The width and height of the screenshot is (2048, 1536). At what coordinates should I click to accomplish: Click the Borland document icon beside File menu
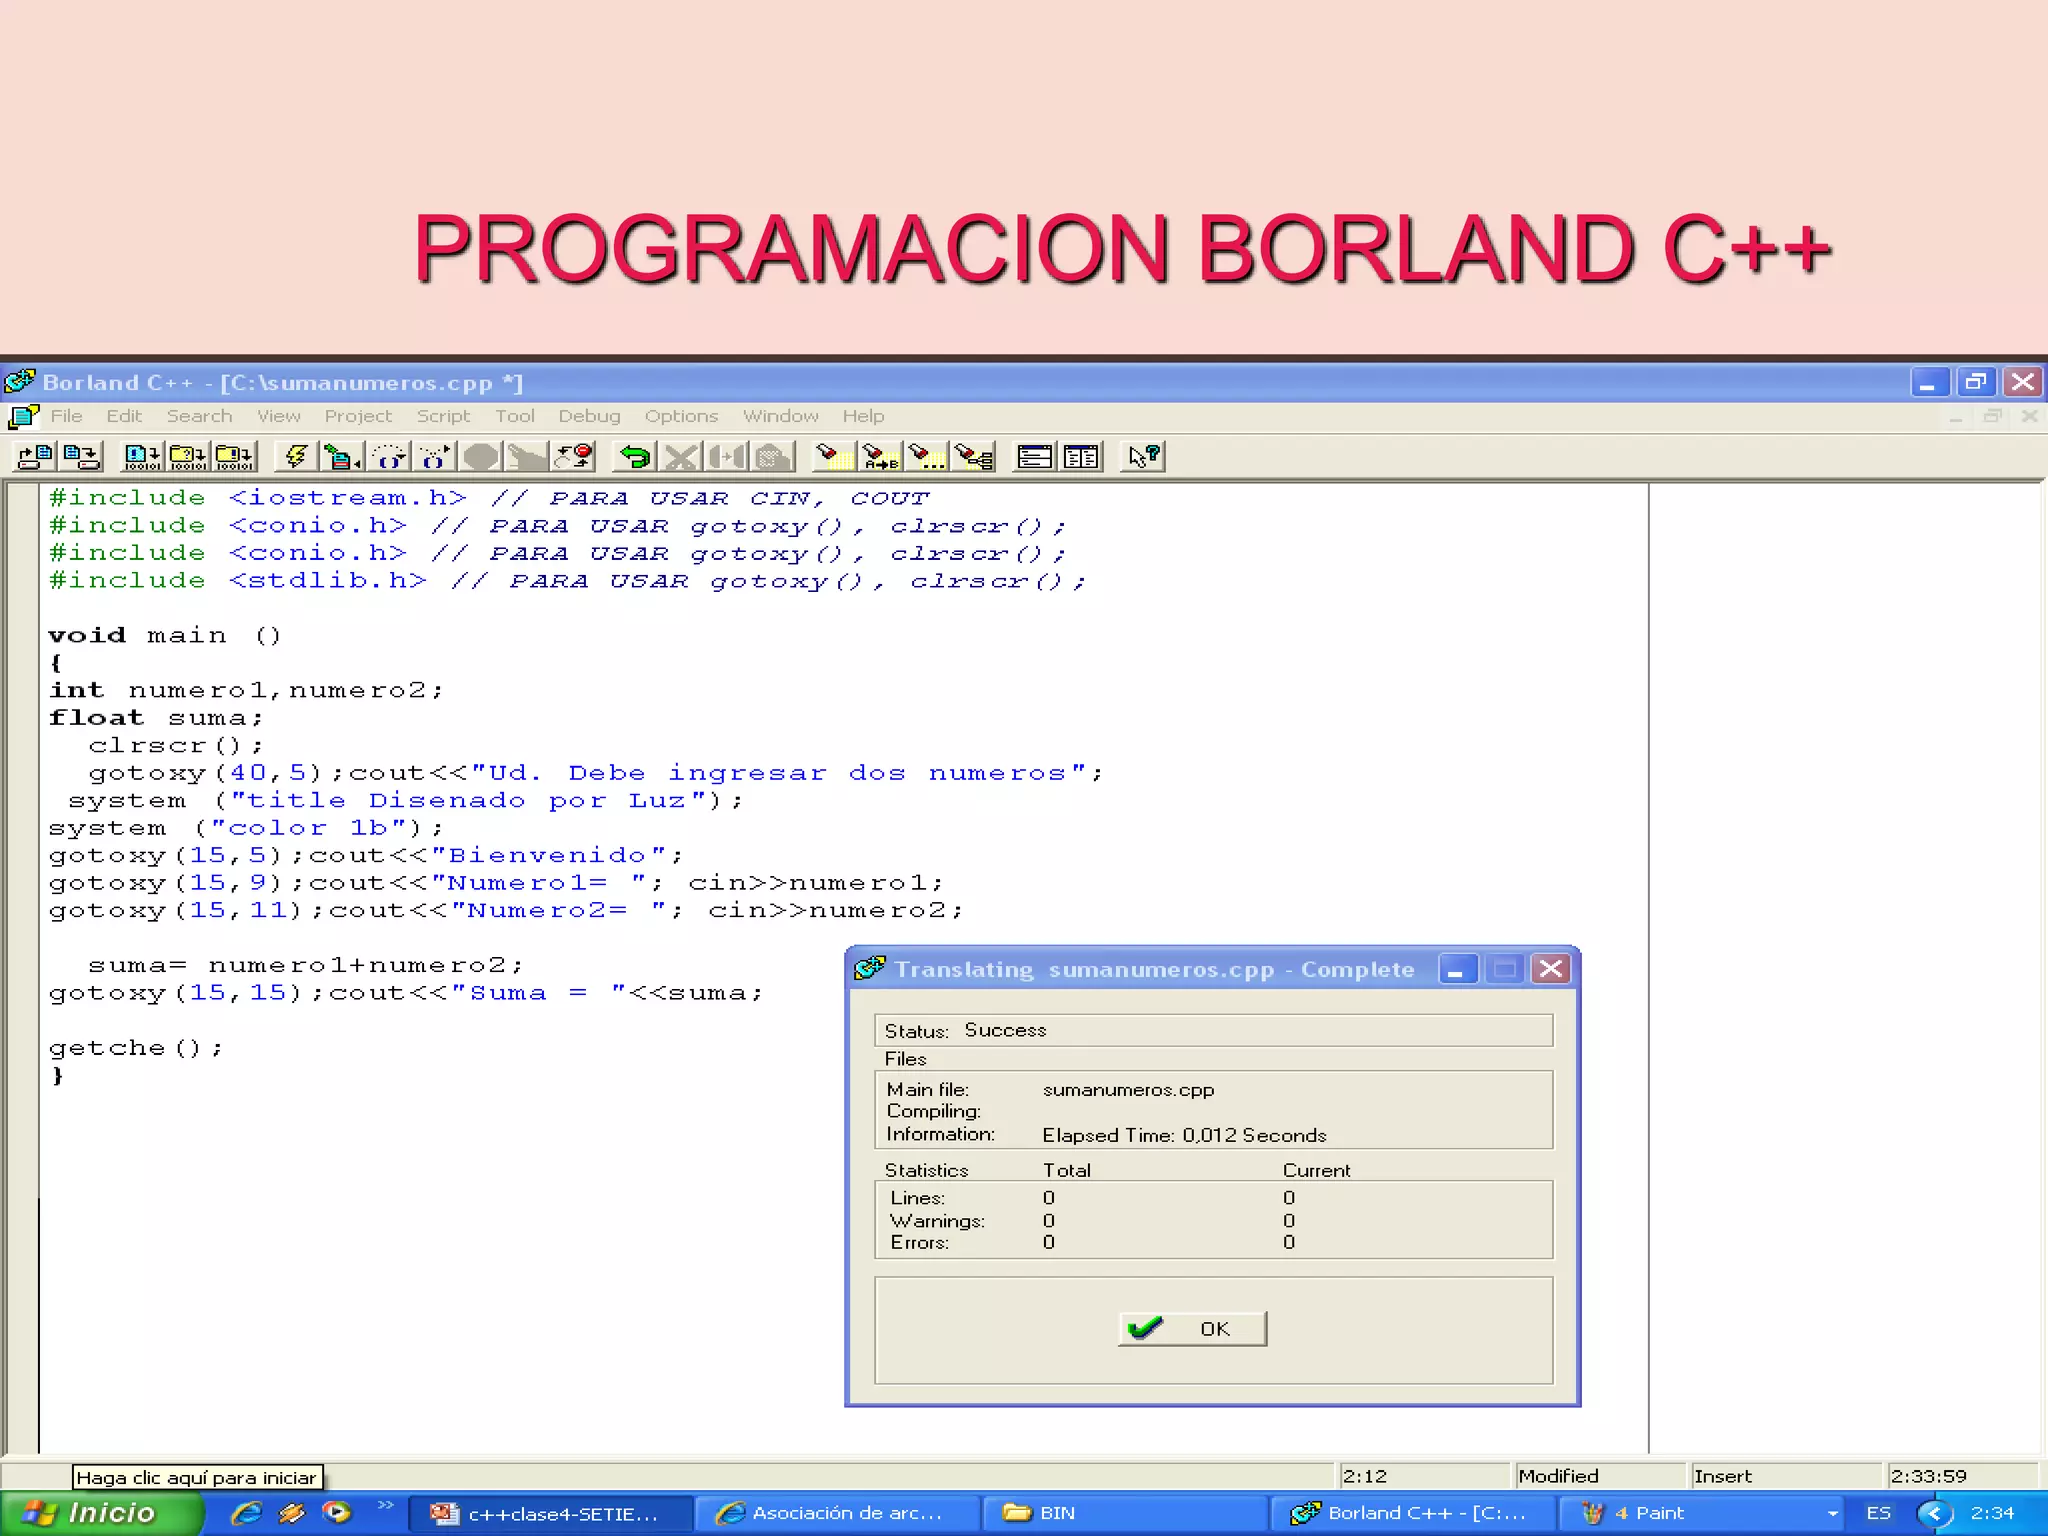pos(23,416)
